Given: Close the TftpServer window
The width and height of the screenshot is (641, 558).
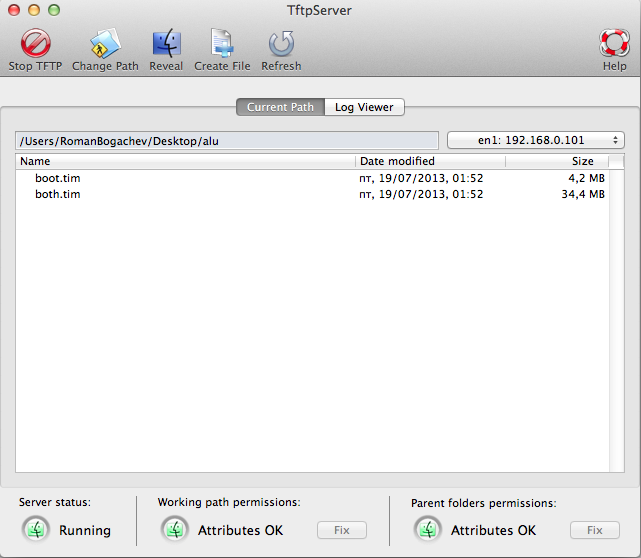Looking at the screenshot, I should pyautogui.click(x=14, y=10).
